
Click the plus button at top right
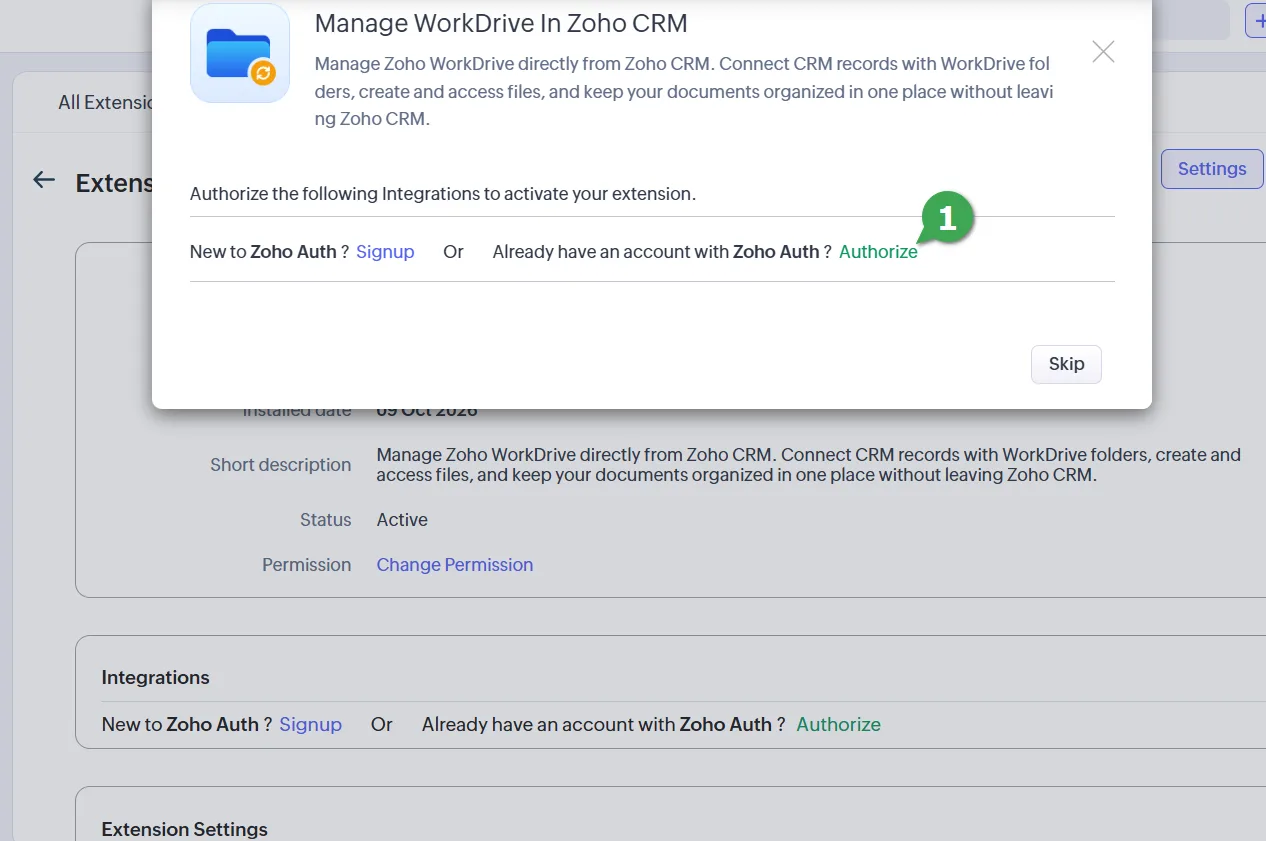pos(1255,20)
